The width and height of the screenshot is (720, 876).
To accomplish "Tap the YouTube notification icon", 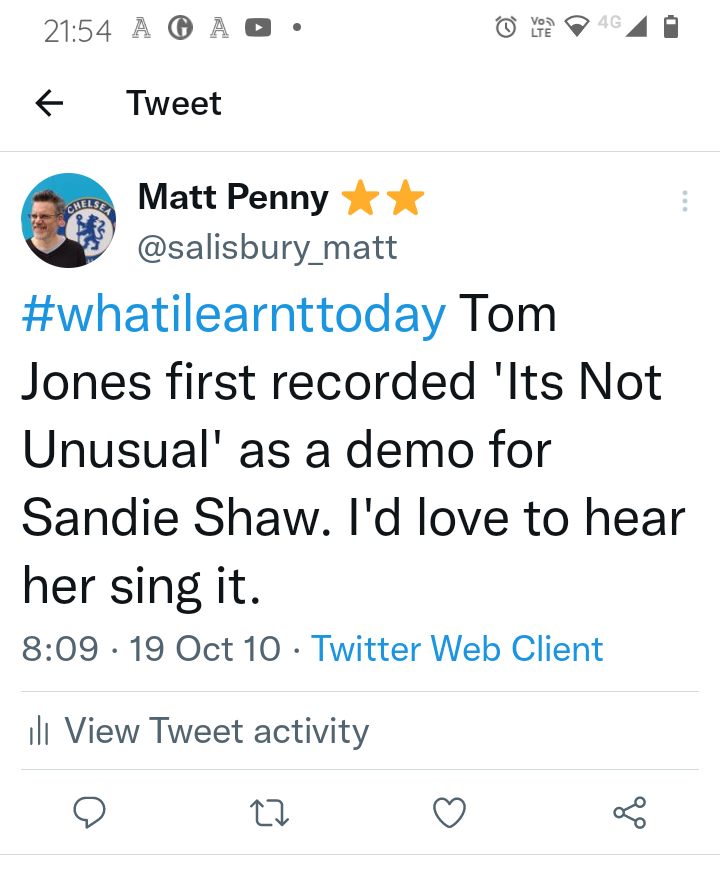I will [x=258, y=29].
